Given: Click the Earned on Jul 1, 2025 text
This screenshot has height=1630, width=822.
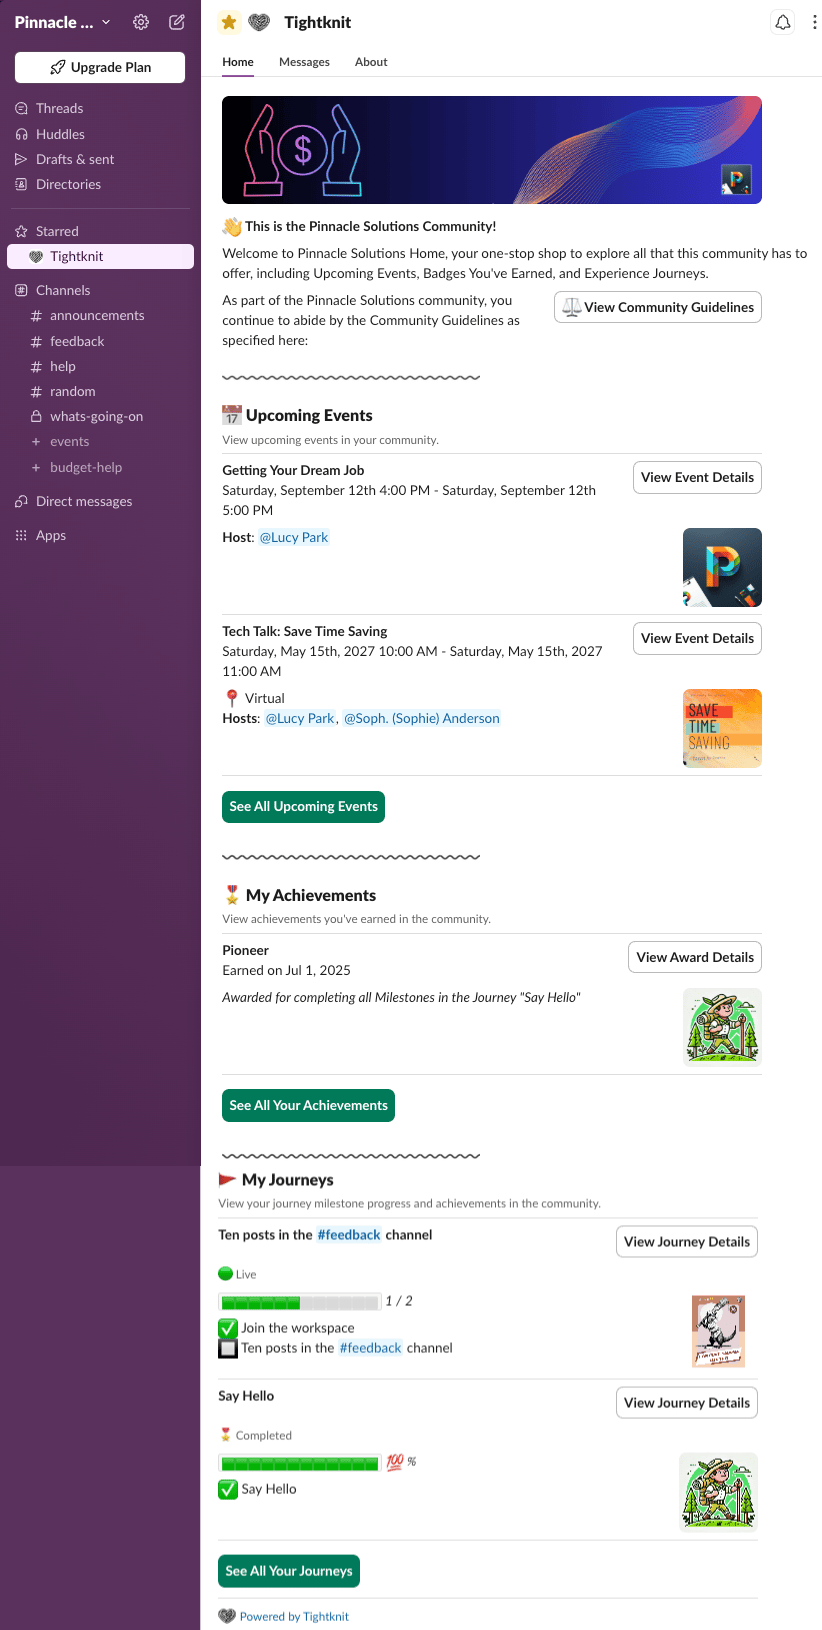Looking at the screenshot, I should coord(286,970).
